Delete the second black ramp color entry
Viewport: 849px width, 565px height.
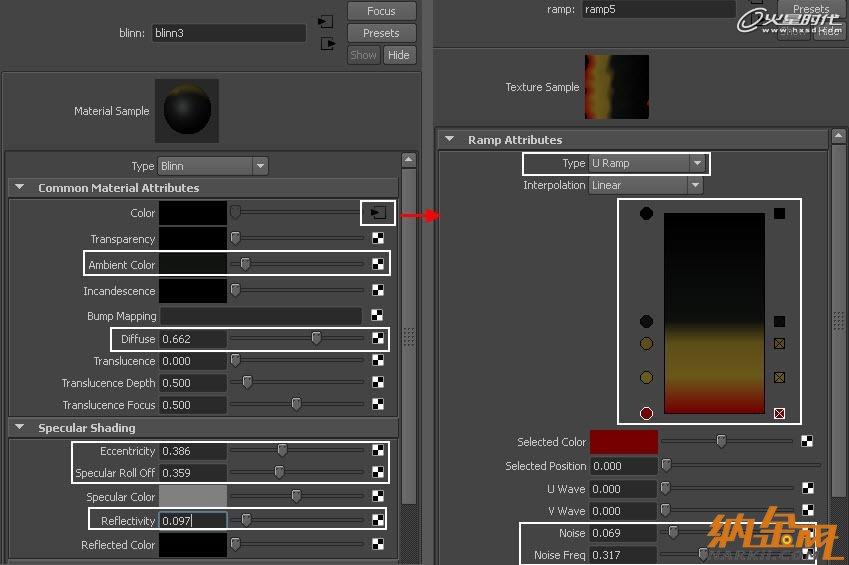click(779, 322)
